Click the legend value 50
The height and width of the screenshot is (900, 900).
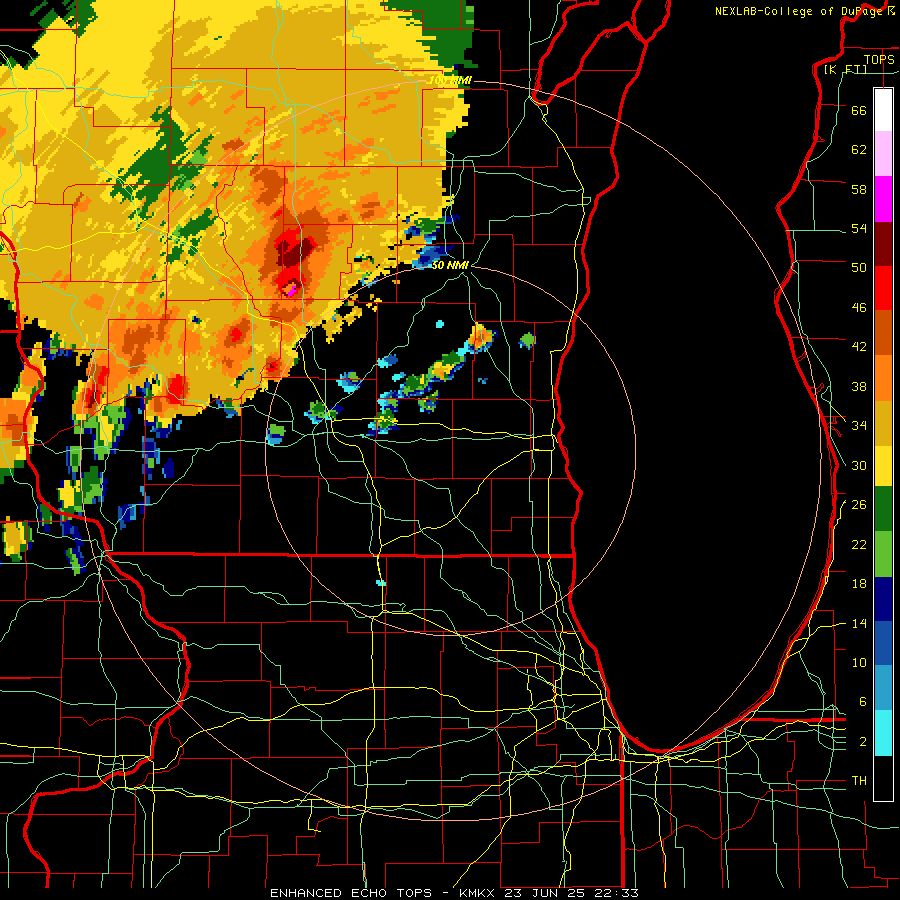pyautogui.click(x=859, y=268)
